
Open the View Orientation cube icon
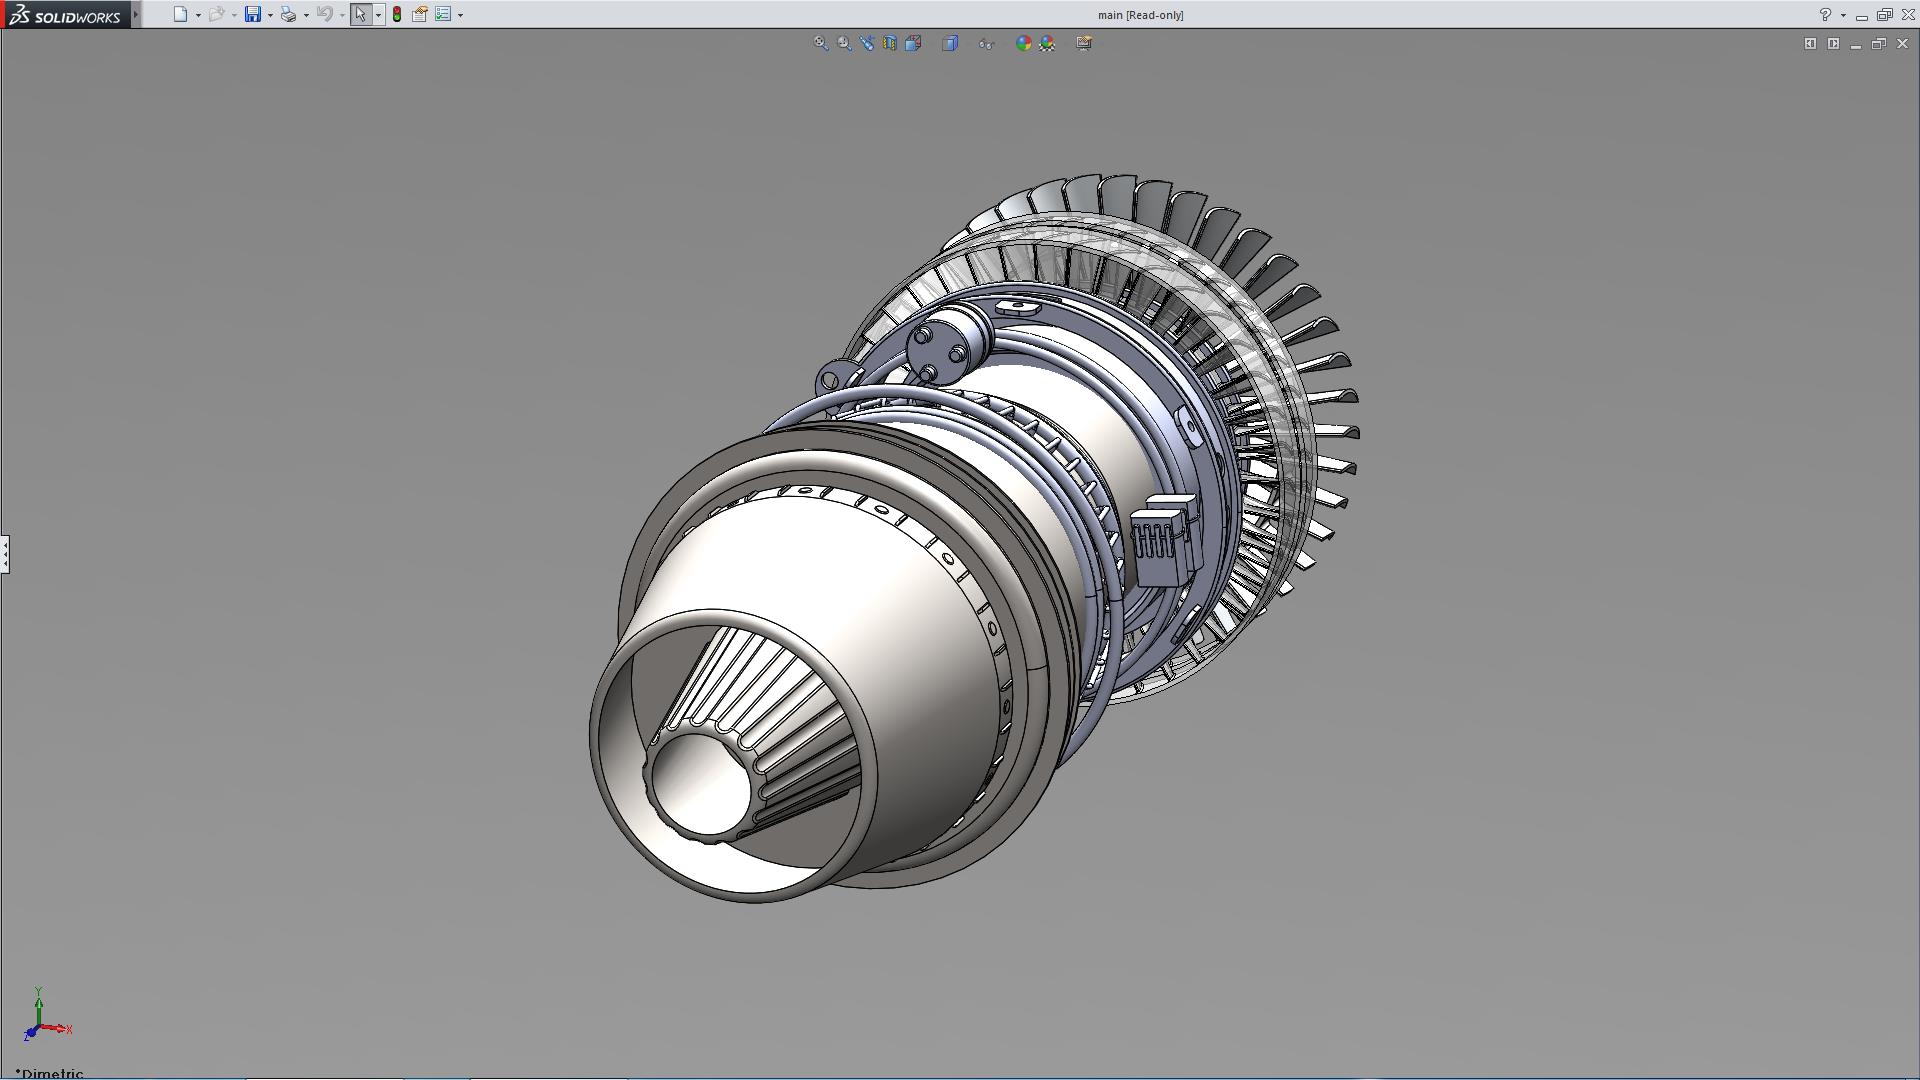tap(913, 43)
